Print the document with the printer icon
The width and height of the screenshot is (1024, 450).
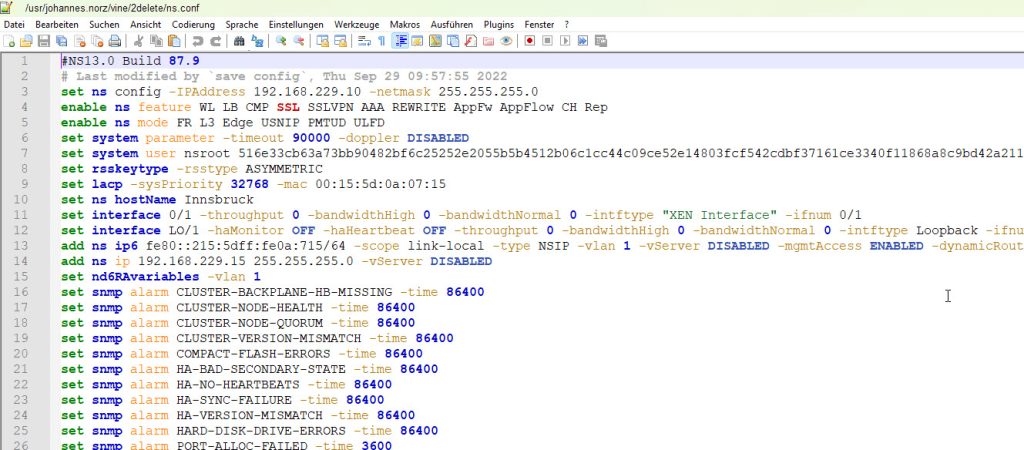(x=114, y=41)
